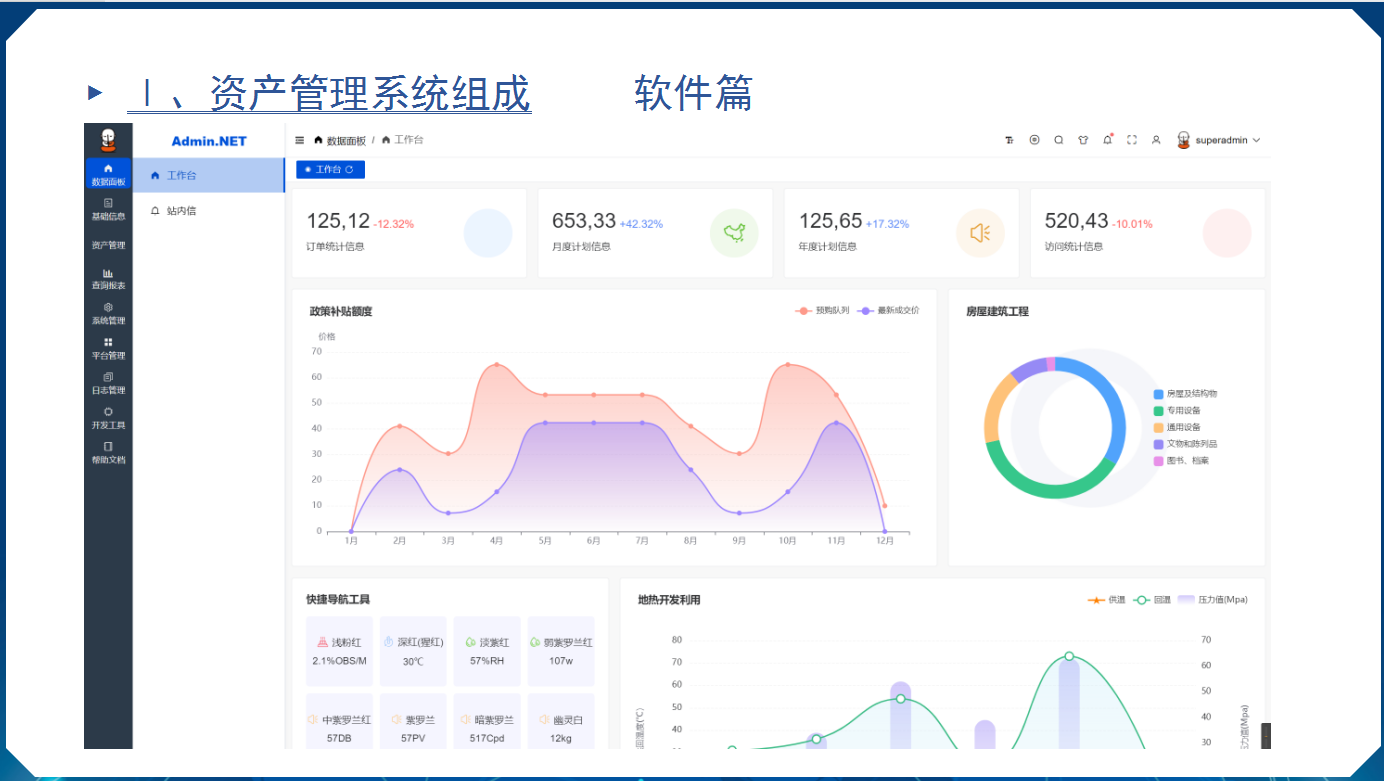
Task: Open the 浅粉红 quick navigation tile
Action: pyautogui.click(x=339, y=651)
